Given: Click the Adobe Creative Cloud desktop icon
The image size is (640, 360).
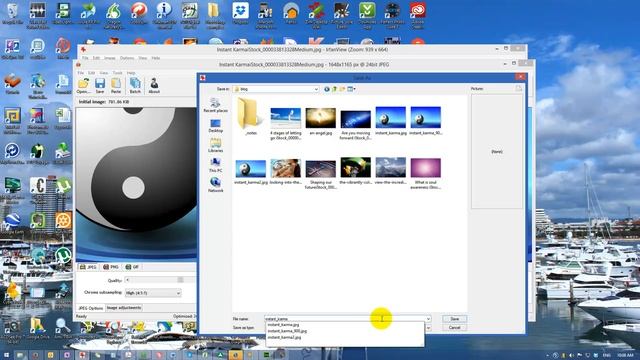Looking at the screenshot, I should pos(418,15).
